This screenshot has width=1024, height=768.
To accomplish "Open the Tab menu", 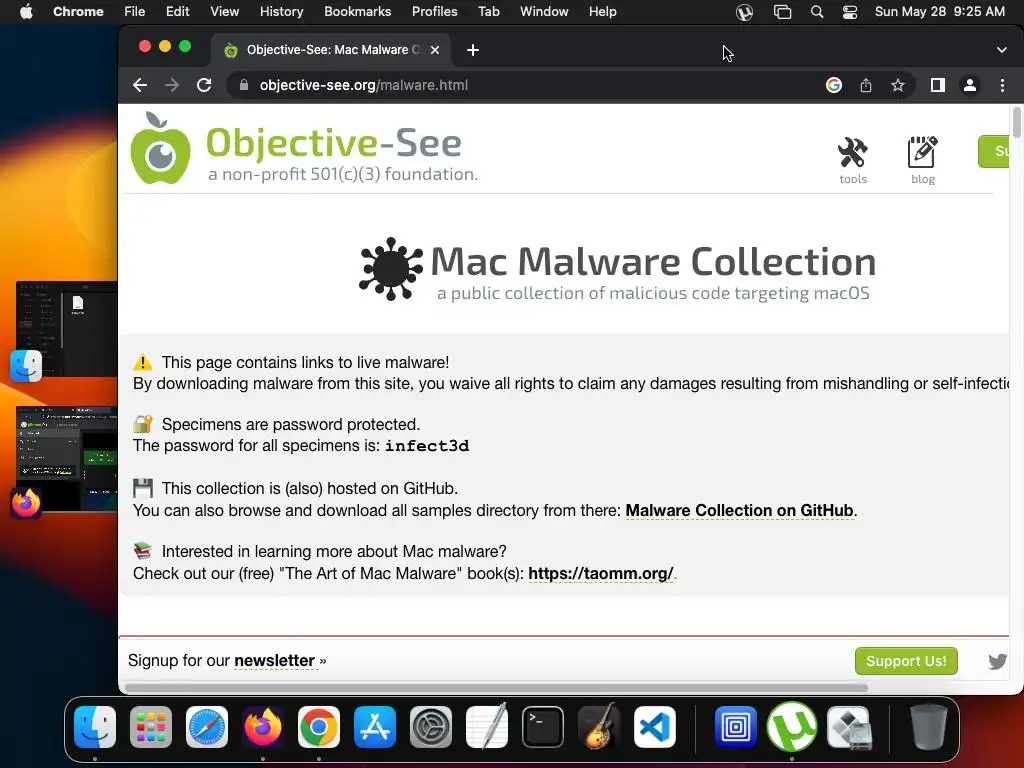I will click(488, 11).
